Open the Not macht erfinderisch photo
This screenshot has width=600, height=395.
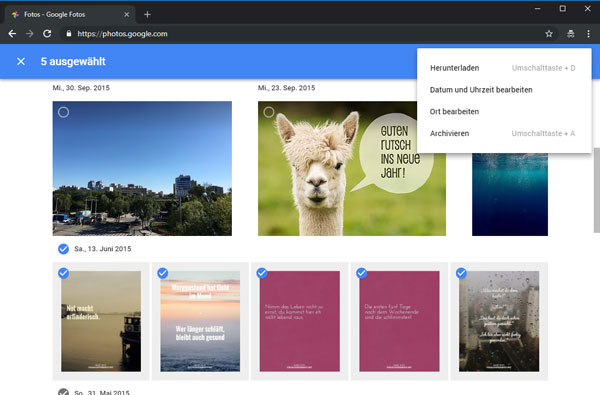(101, 321)
